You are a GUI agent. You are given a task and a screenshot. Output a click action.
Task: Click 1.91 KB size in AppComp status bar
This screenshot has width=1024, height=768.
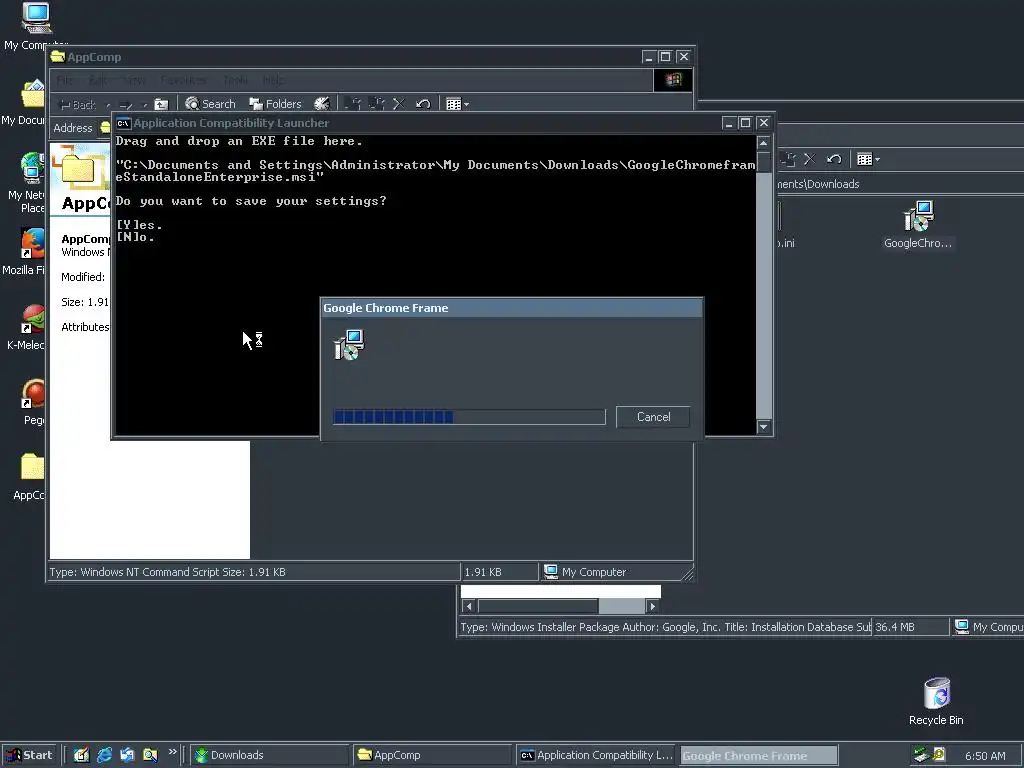[483, 572]
